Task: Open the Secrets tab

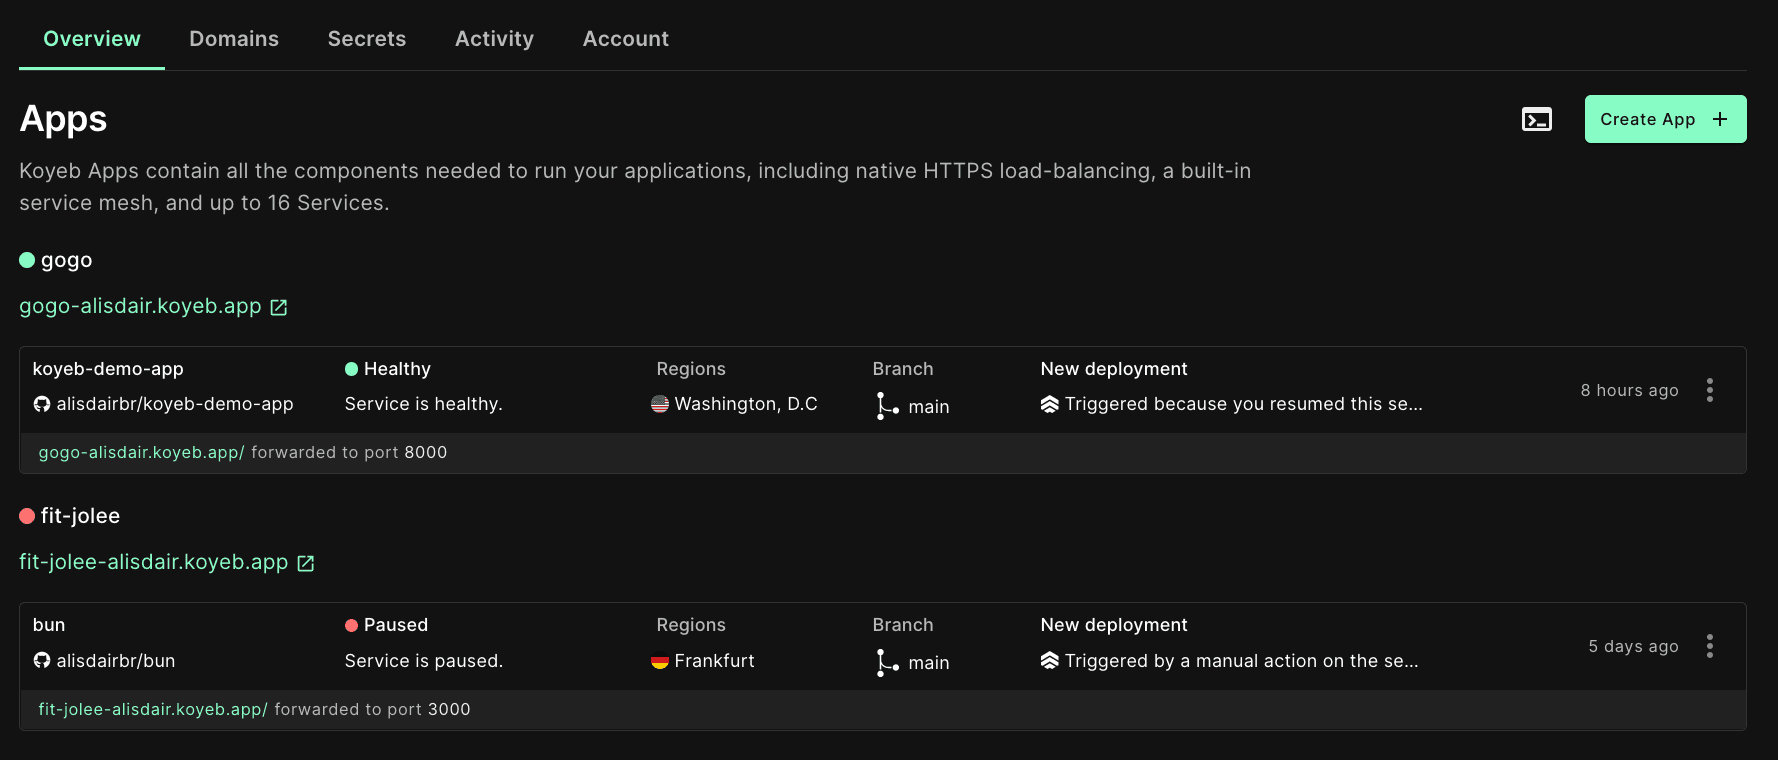Action: (367, 39)
